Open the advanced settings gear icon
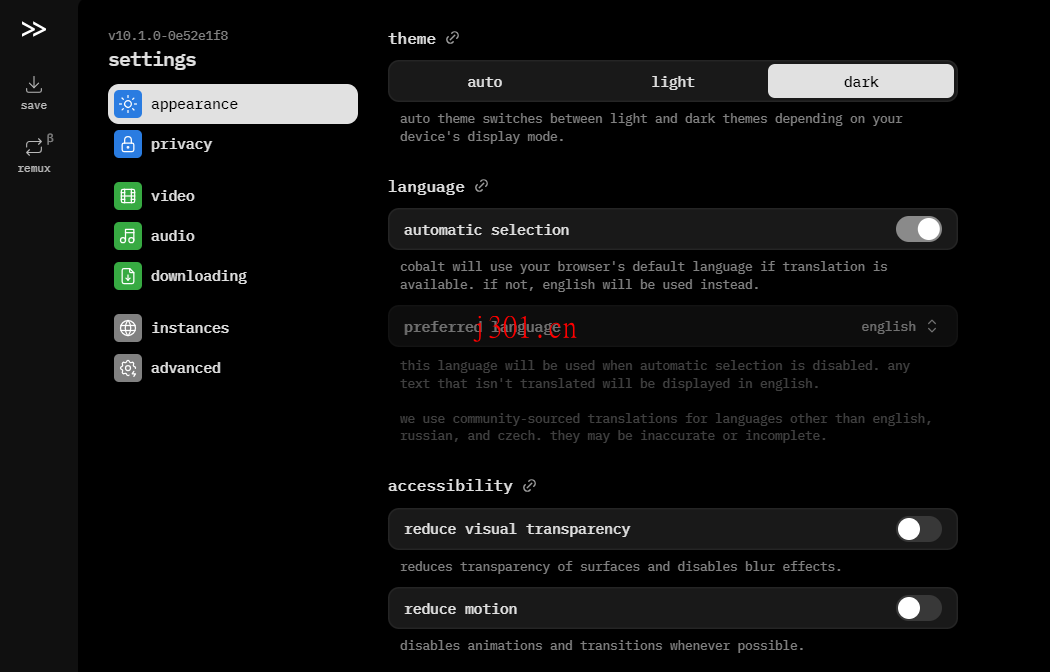Viewport: 1050px width, 672px height. pyautogui.click(x=127, y=367)
